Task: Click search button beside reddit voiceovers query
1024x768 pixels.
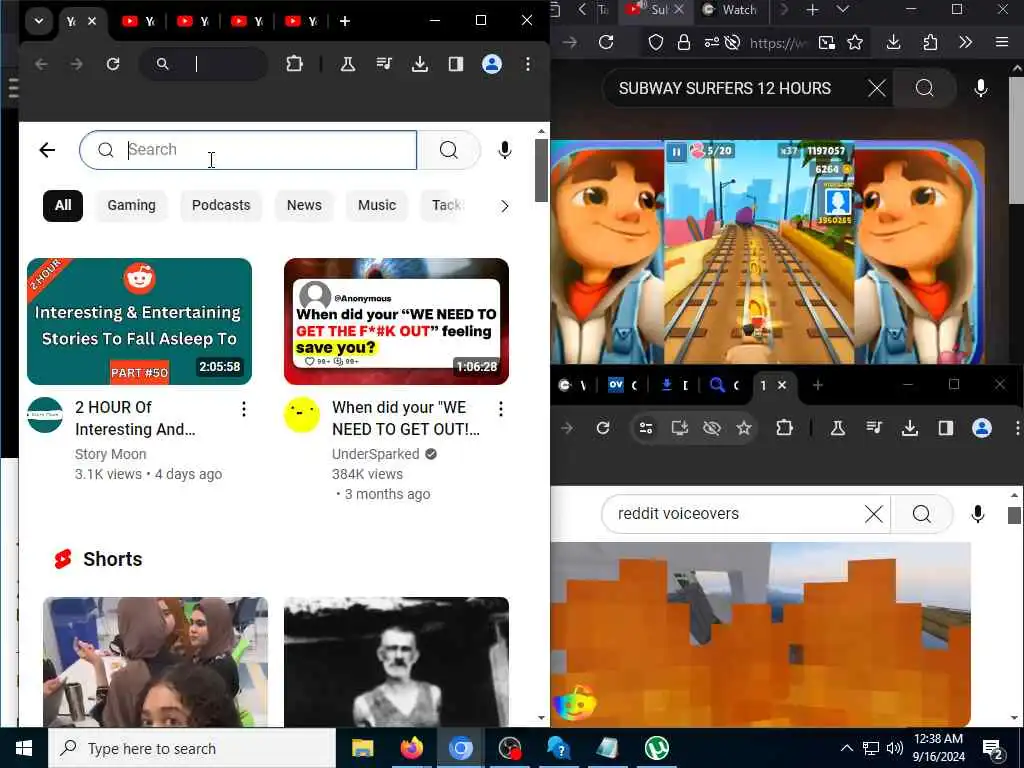Action: (921, 514)
